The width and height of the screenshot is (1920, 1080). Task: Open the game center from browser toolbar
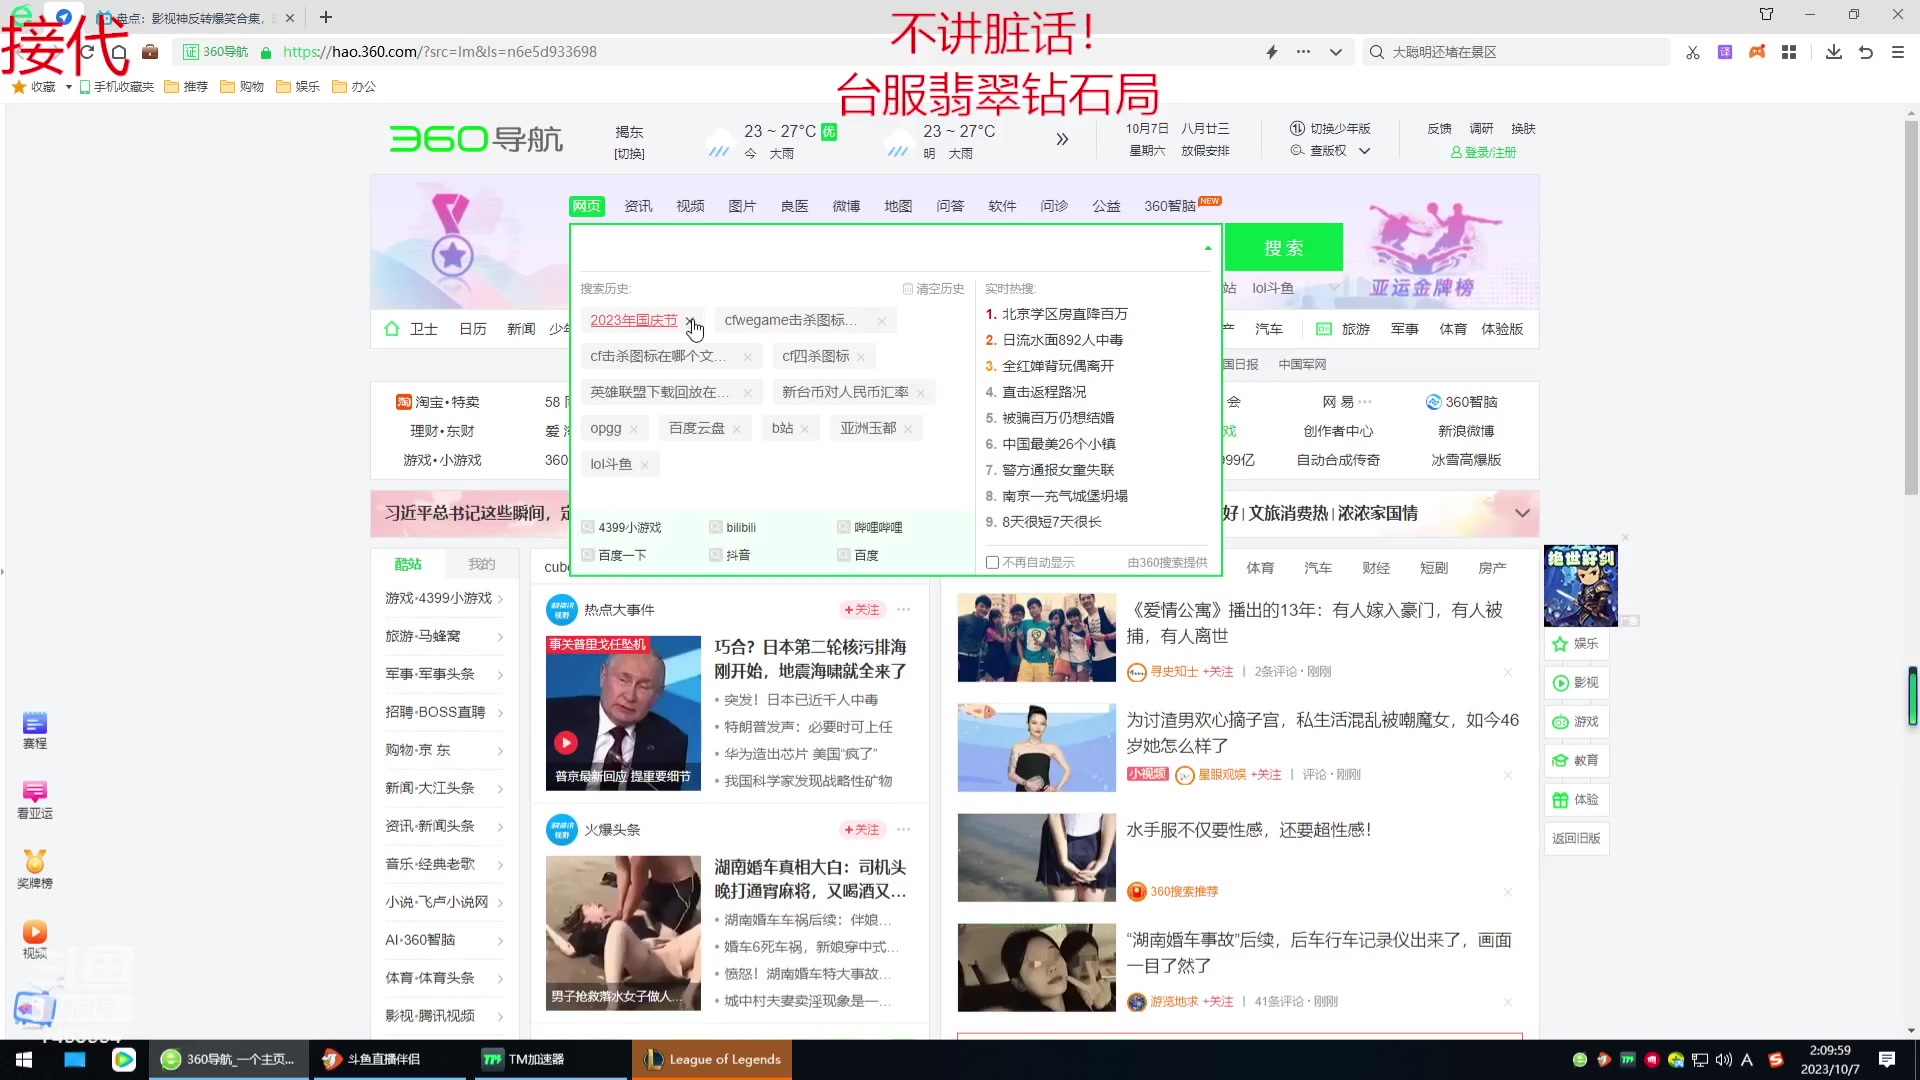click(1758, 52)
